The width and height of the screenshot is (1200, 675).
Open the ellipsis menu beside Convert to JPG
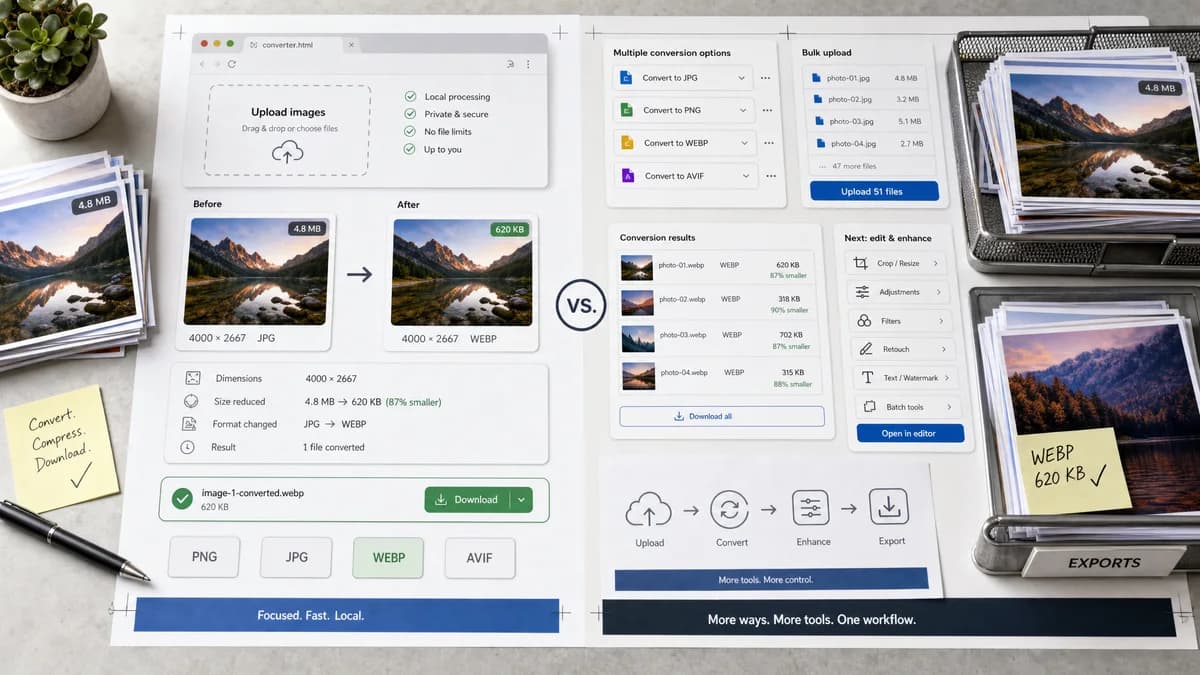[x=766, y=78]
